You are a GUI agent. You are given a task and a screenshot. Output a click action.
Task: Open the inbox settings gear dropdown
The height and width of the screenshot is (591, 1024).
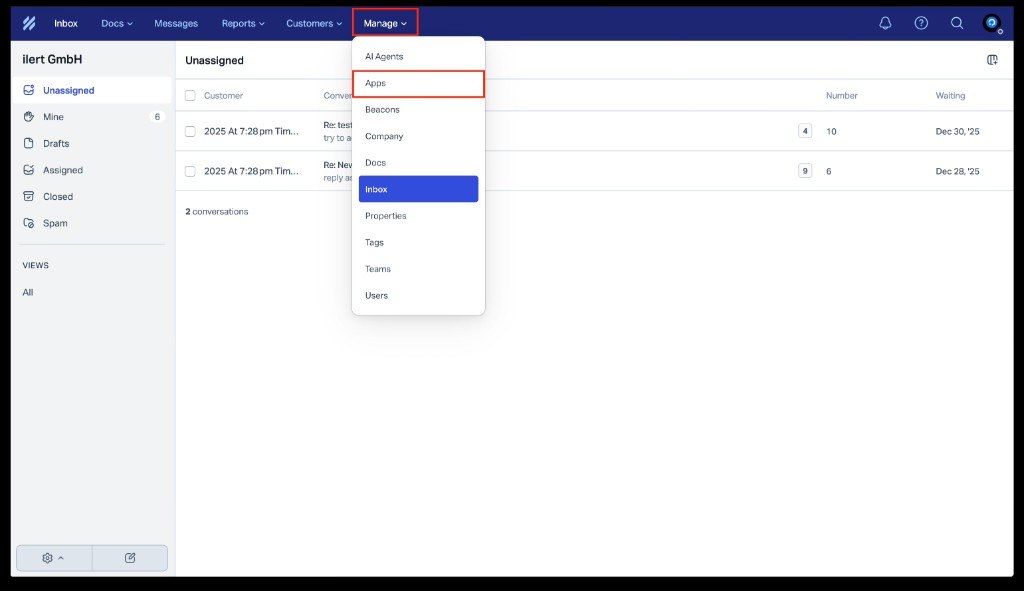pos(53,558)
